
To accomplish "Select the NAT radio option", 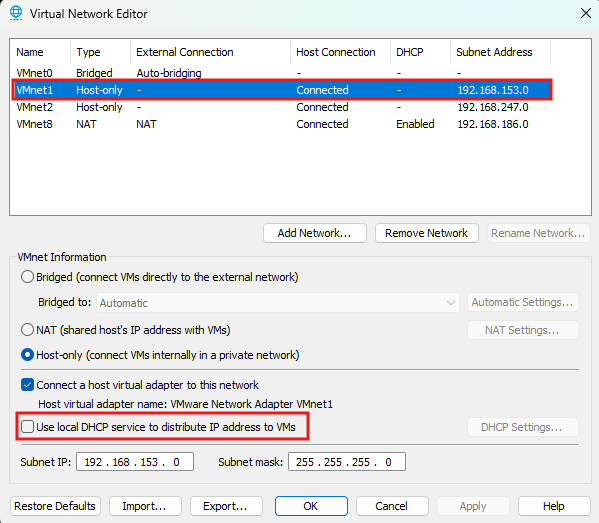I will (x=27, y=329).
